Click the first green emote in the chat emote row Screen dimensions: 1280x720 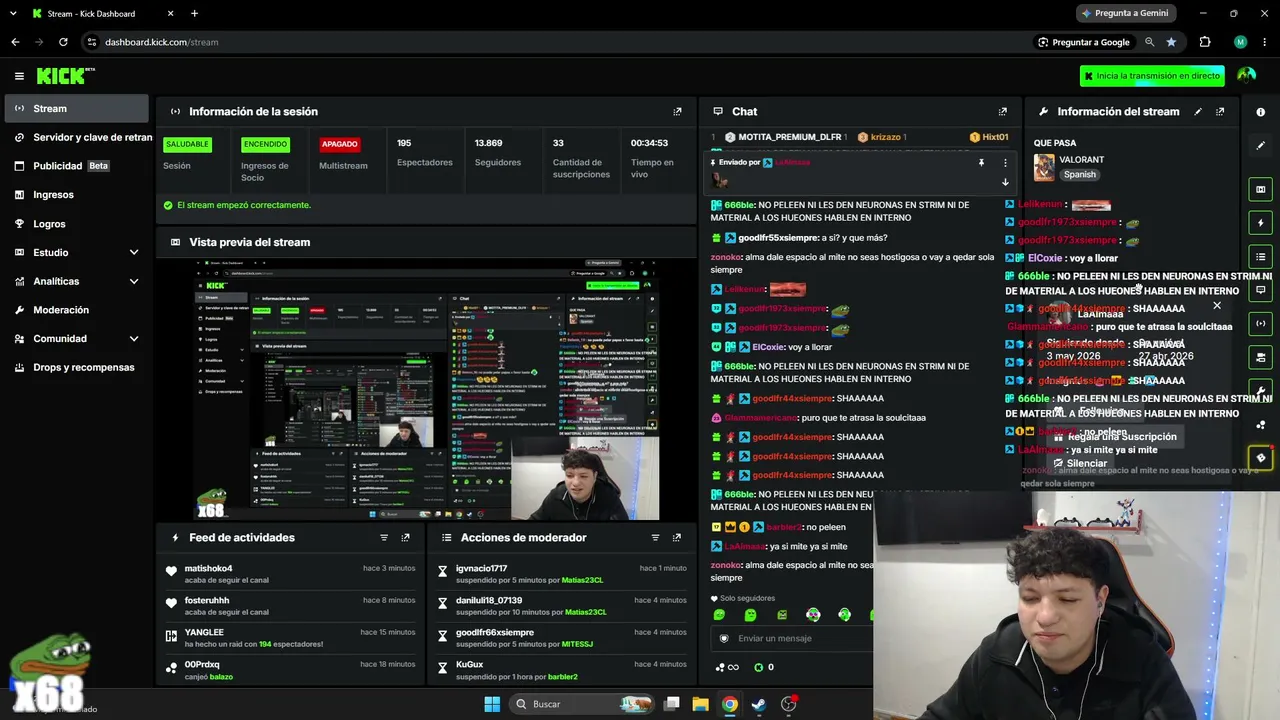point(719,615)
